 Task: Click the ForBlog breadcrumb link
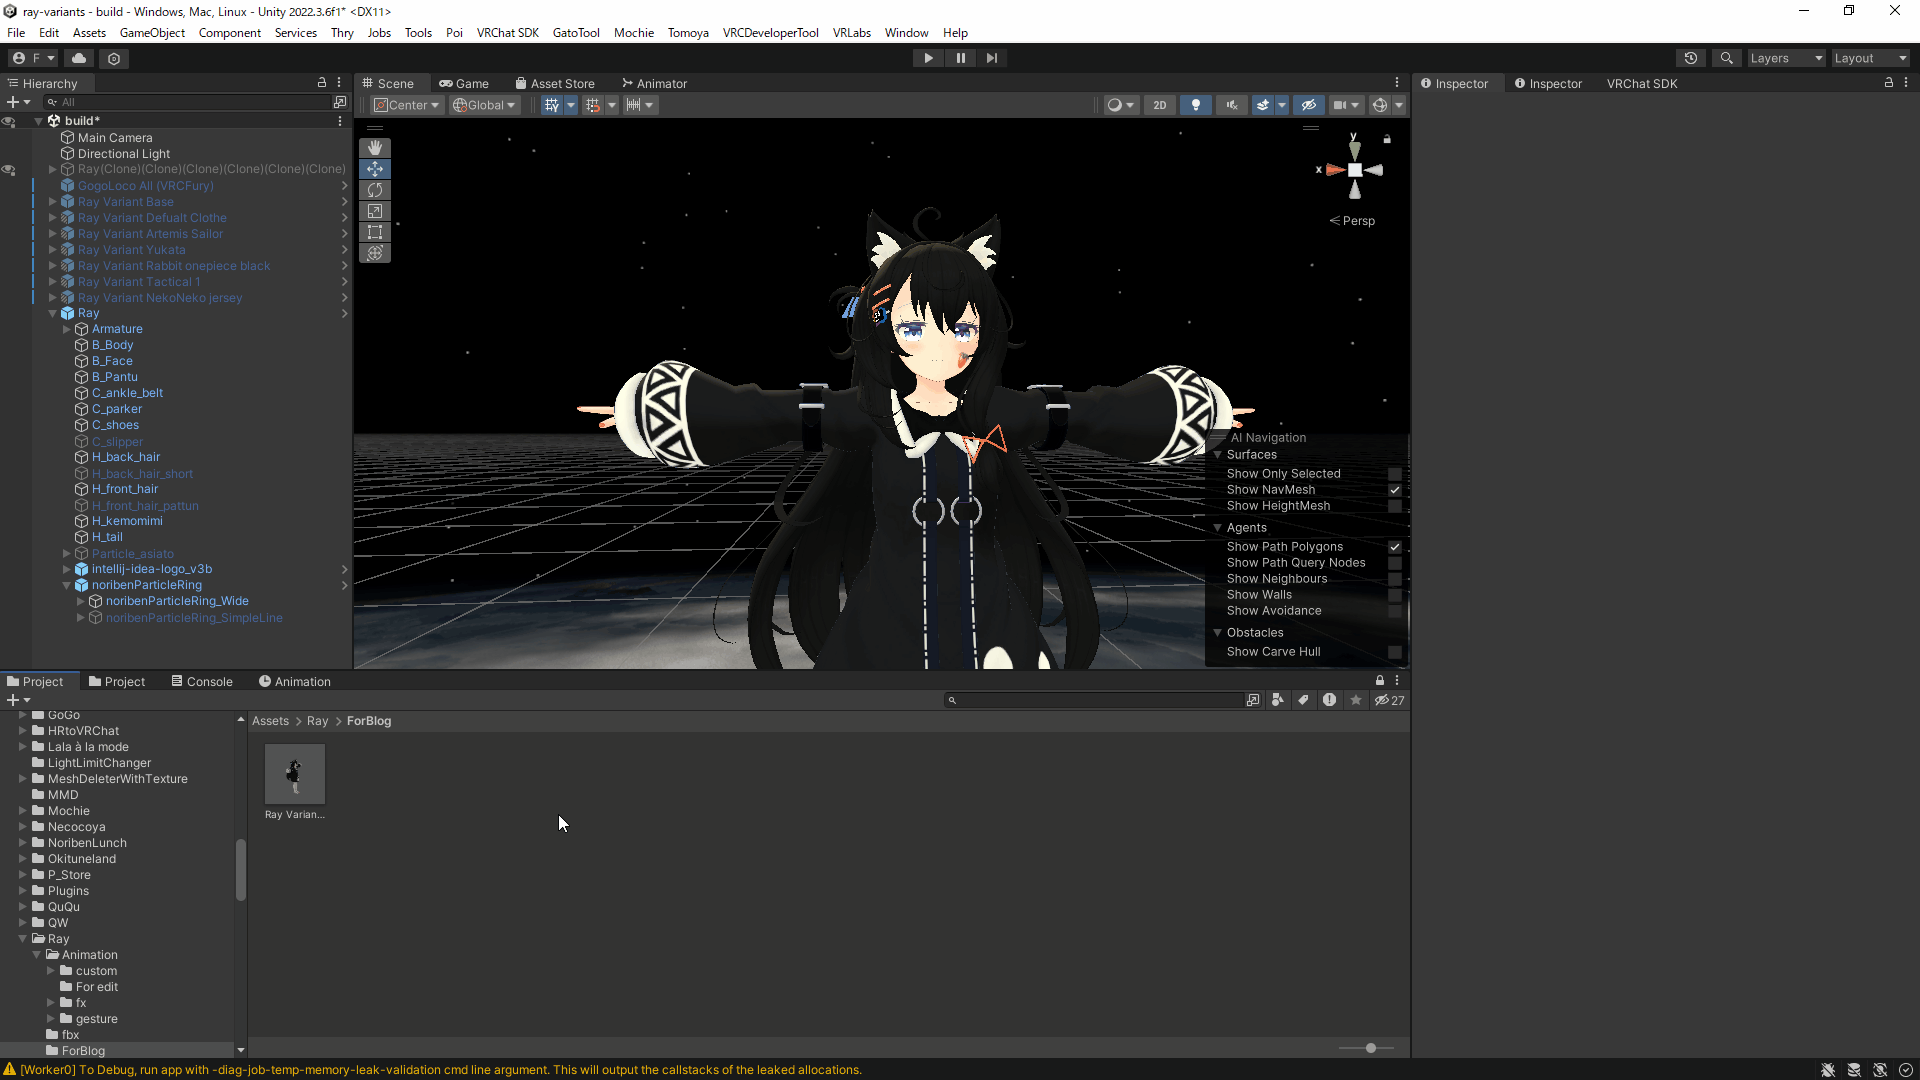click(368, 721)
